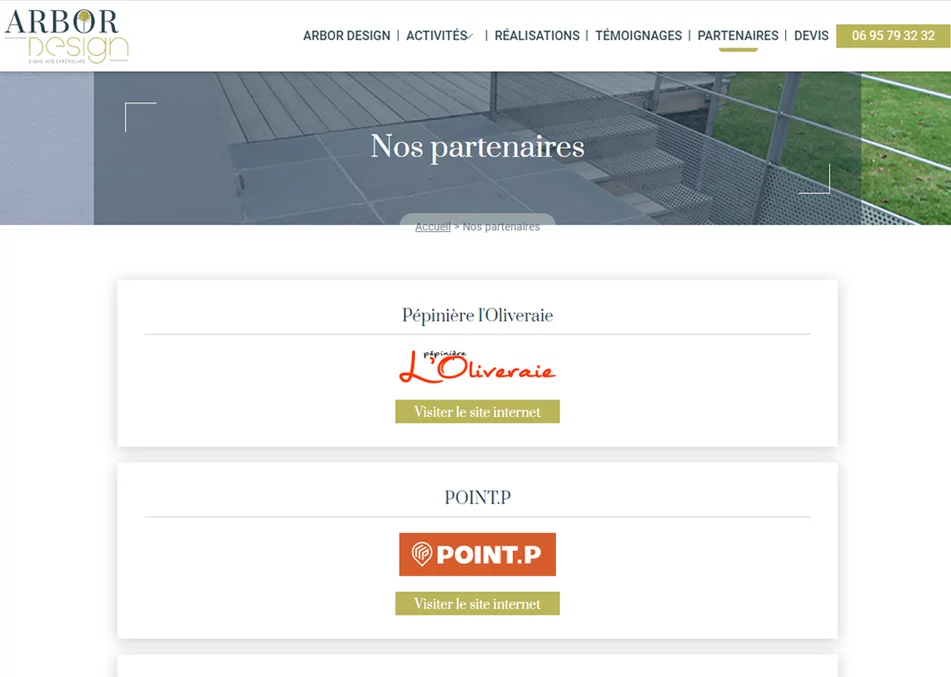Open the ARBOR DESIGN menu item
The image size is (951, 677).
(346, 36)
